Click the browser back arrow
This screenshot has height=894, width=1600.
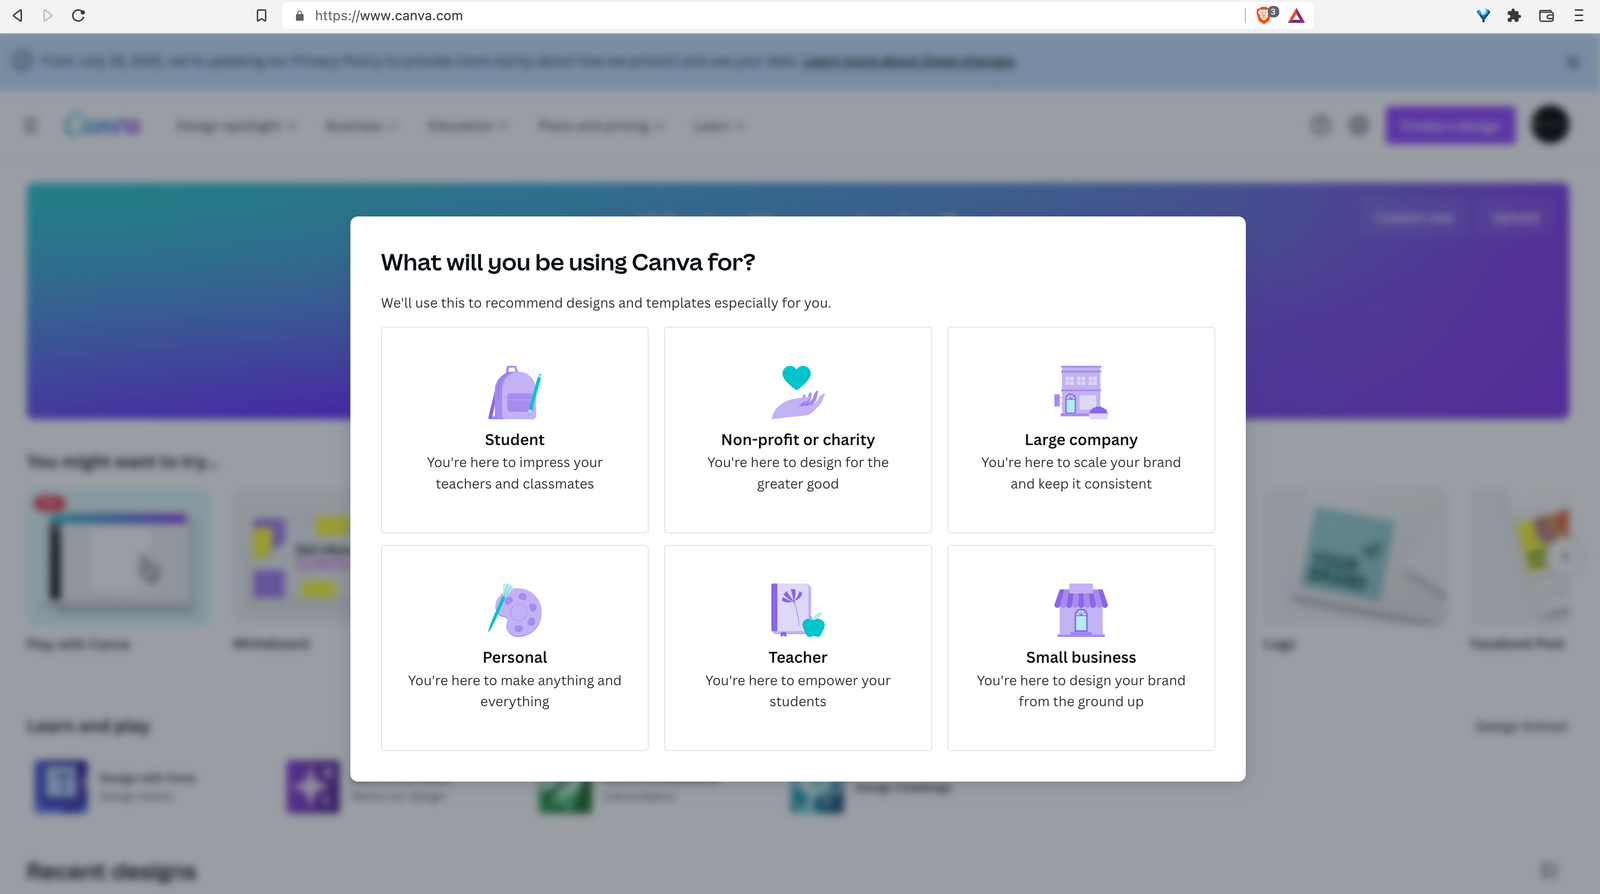click(17, 16)
